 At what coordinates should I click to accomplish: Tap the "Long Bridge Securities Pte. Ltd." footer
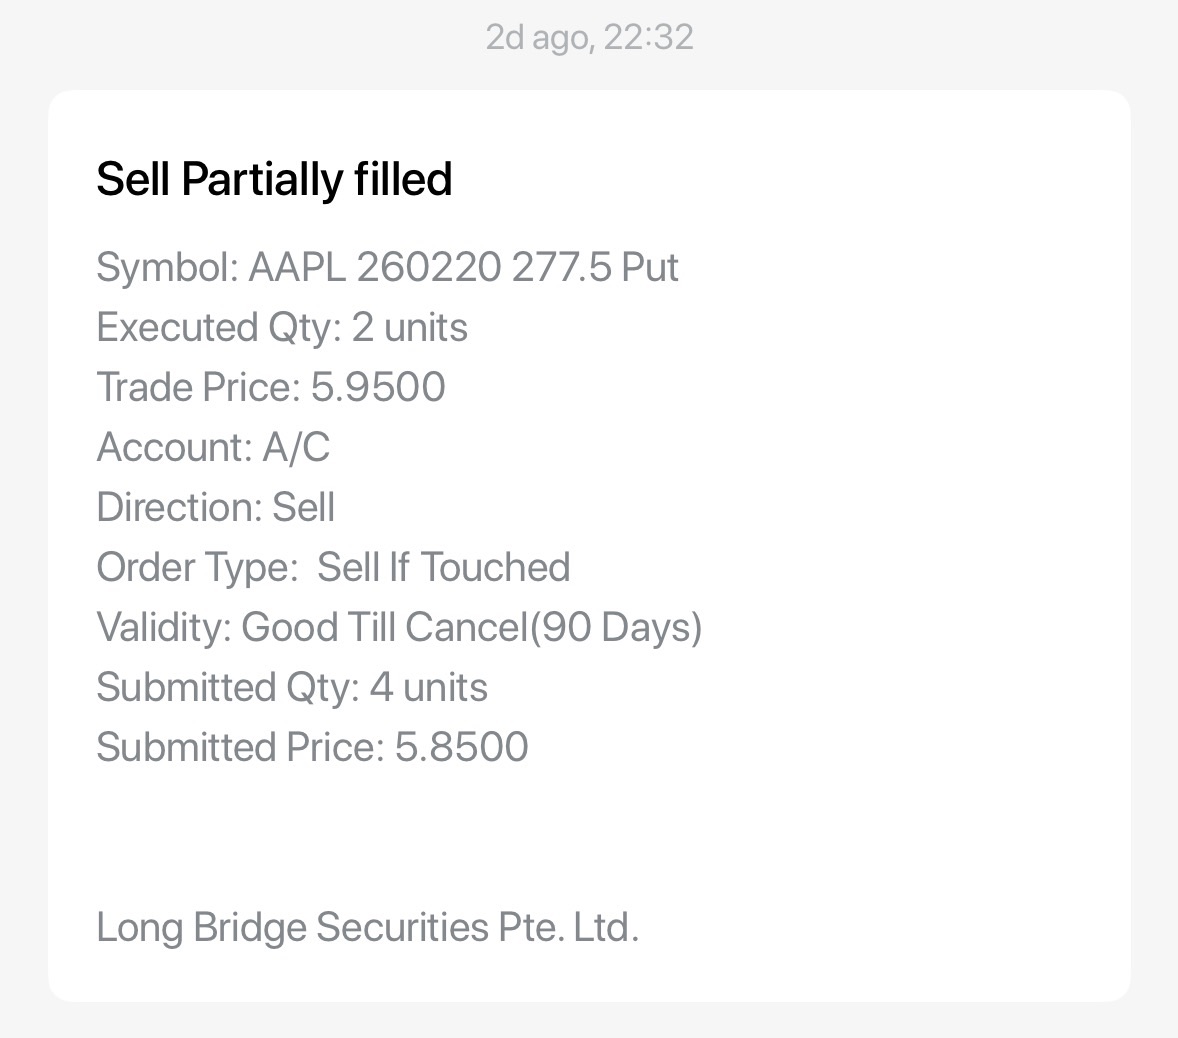coord(367,927)
